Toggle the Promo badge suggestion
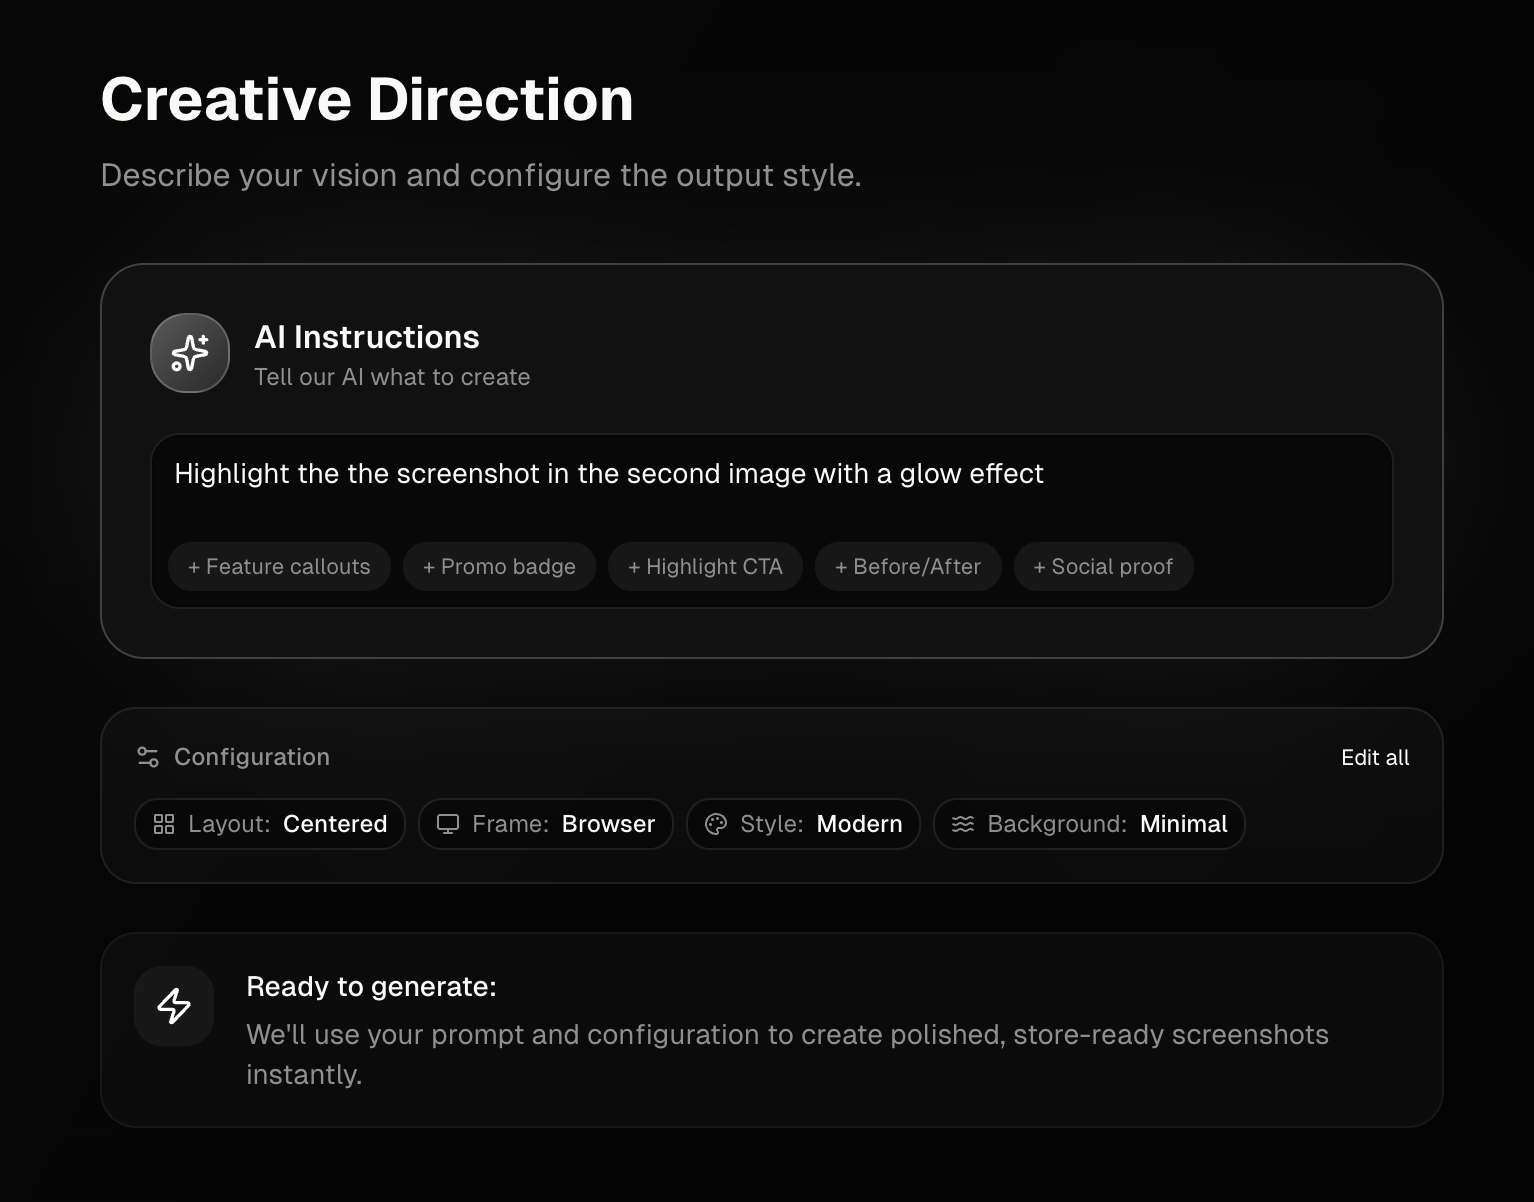The image size is (1534, 1202). 498,566
